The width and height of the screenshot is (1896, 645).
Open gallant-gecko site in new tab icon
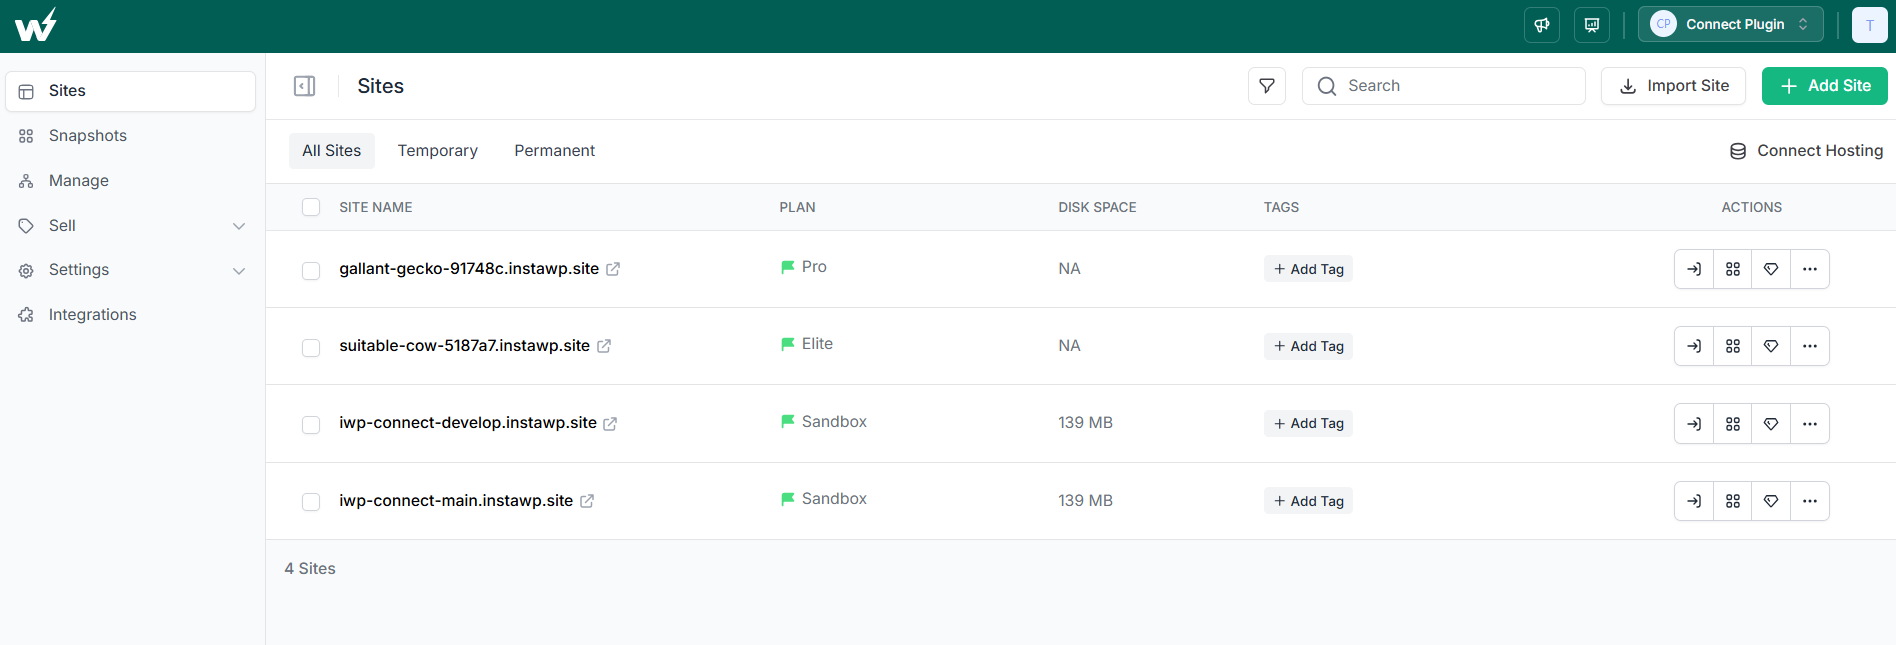click(x=613, y=269)
